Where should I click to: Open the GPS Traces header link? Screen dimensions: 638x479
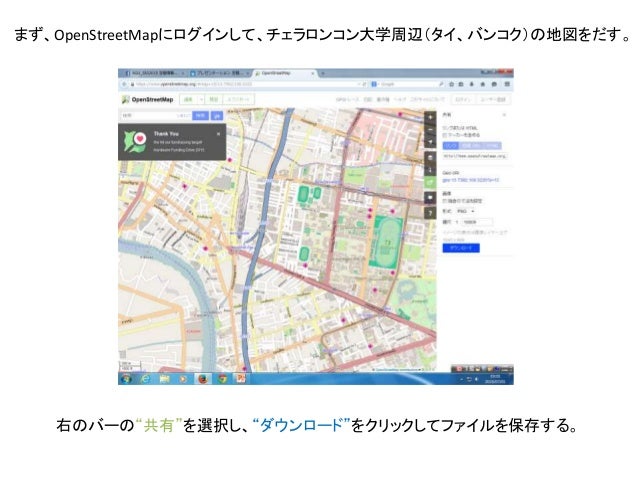(347, 99)
